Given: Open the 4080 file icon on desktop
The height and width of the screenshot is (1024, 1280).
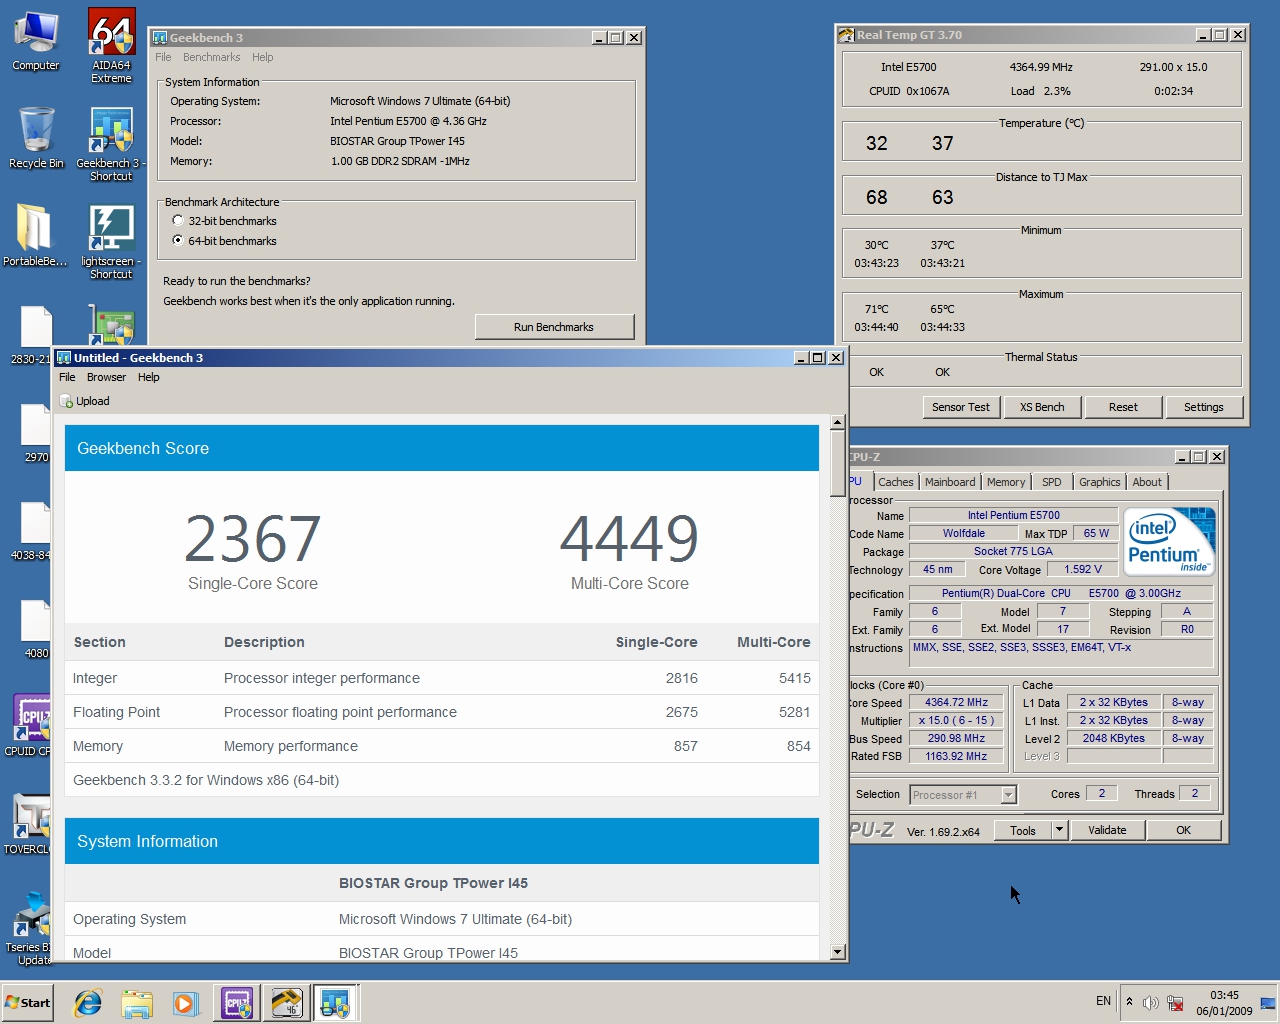Looking at the screenshot, I should coord(36,630).
